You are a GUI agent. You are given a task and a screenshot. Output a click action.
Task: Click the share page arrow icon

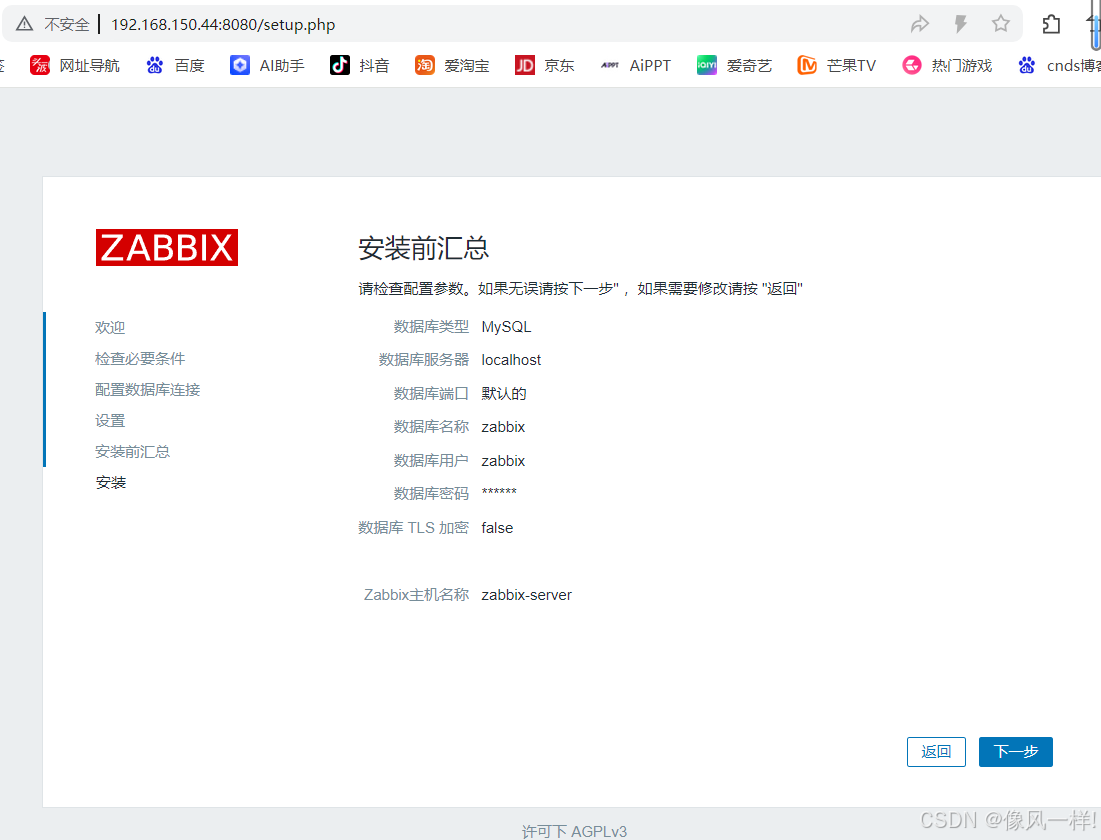click(920, 25)
